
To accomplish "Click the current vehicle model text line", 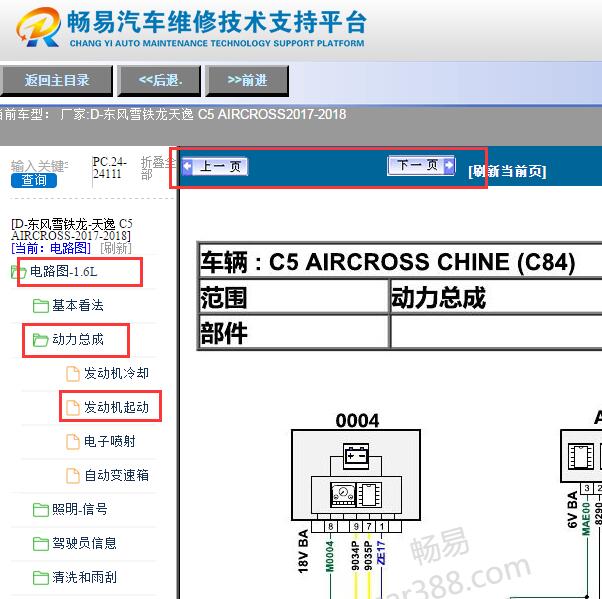I will pos(173,114).
